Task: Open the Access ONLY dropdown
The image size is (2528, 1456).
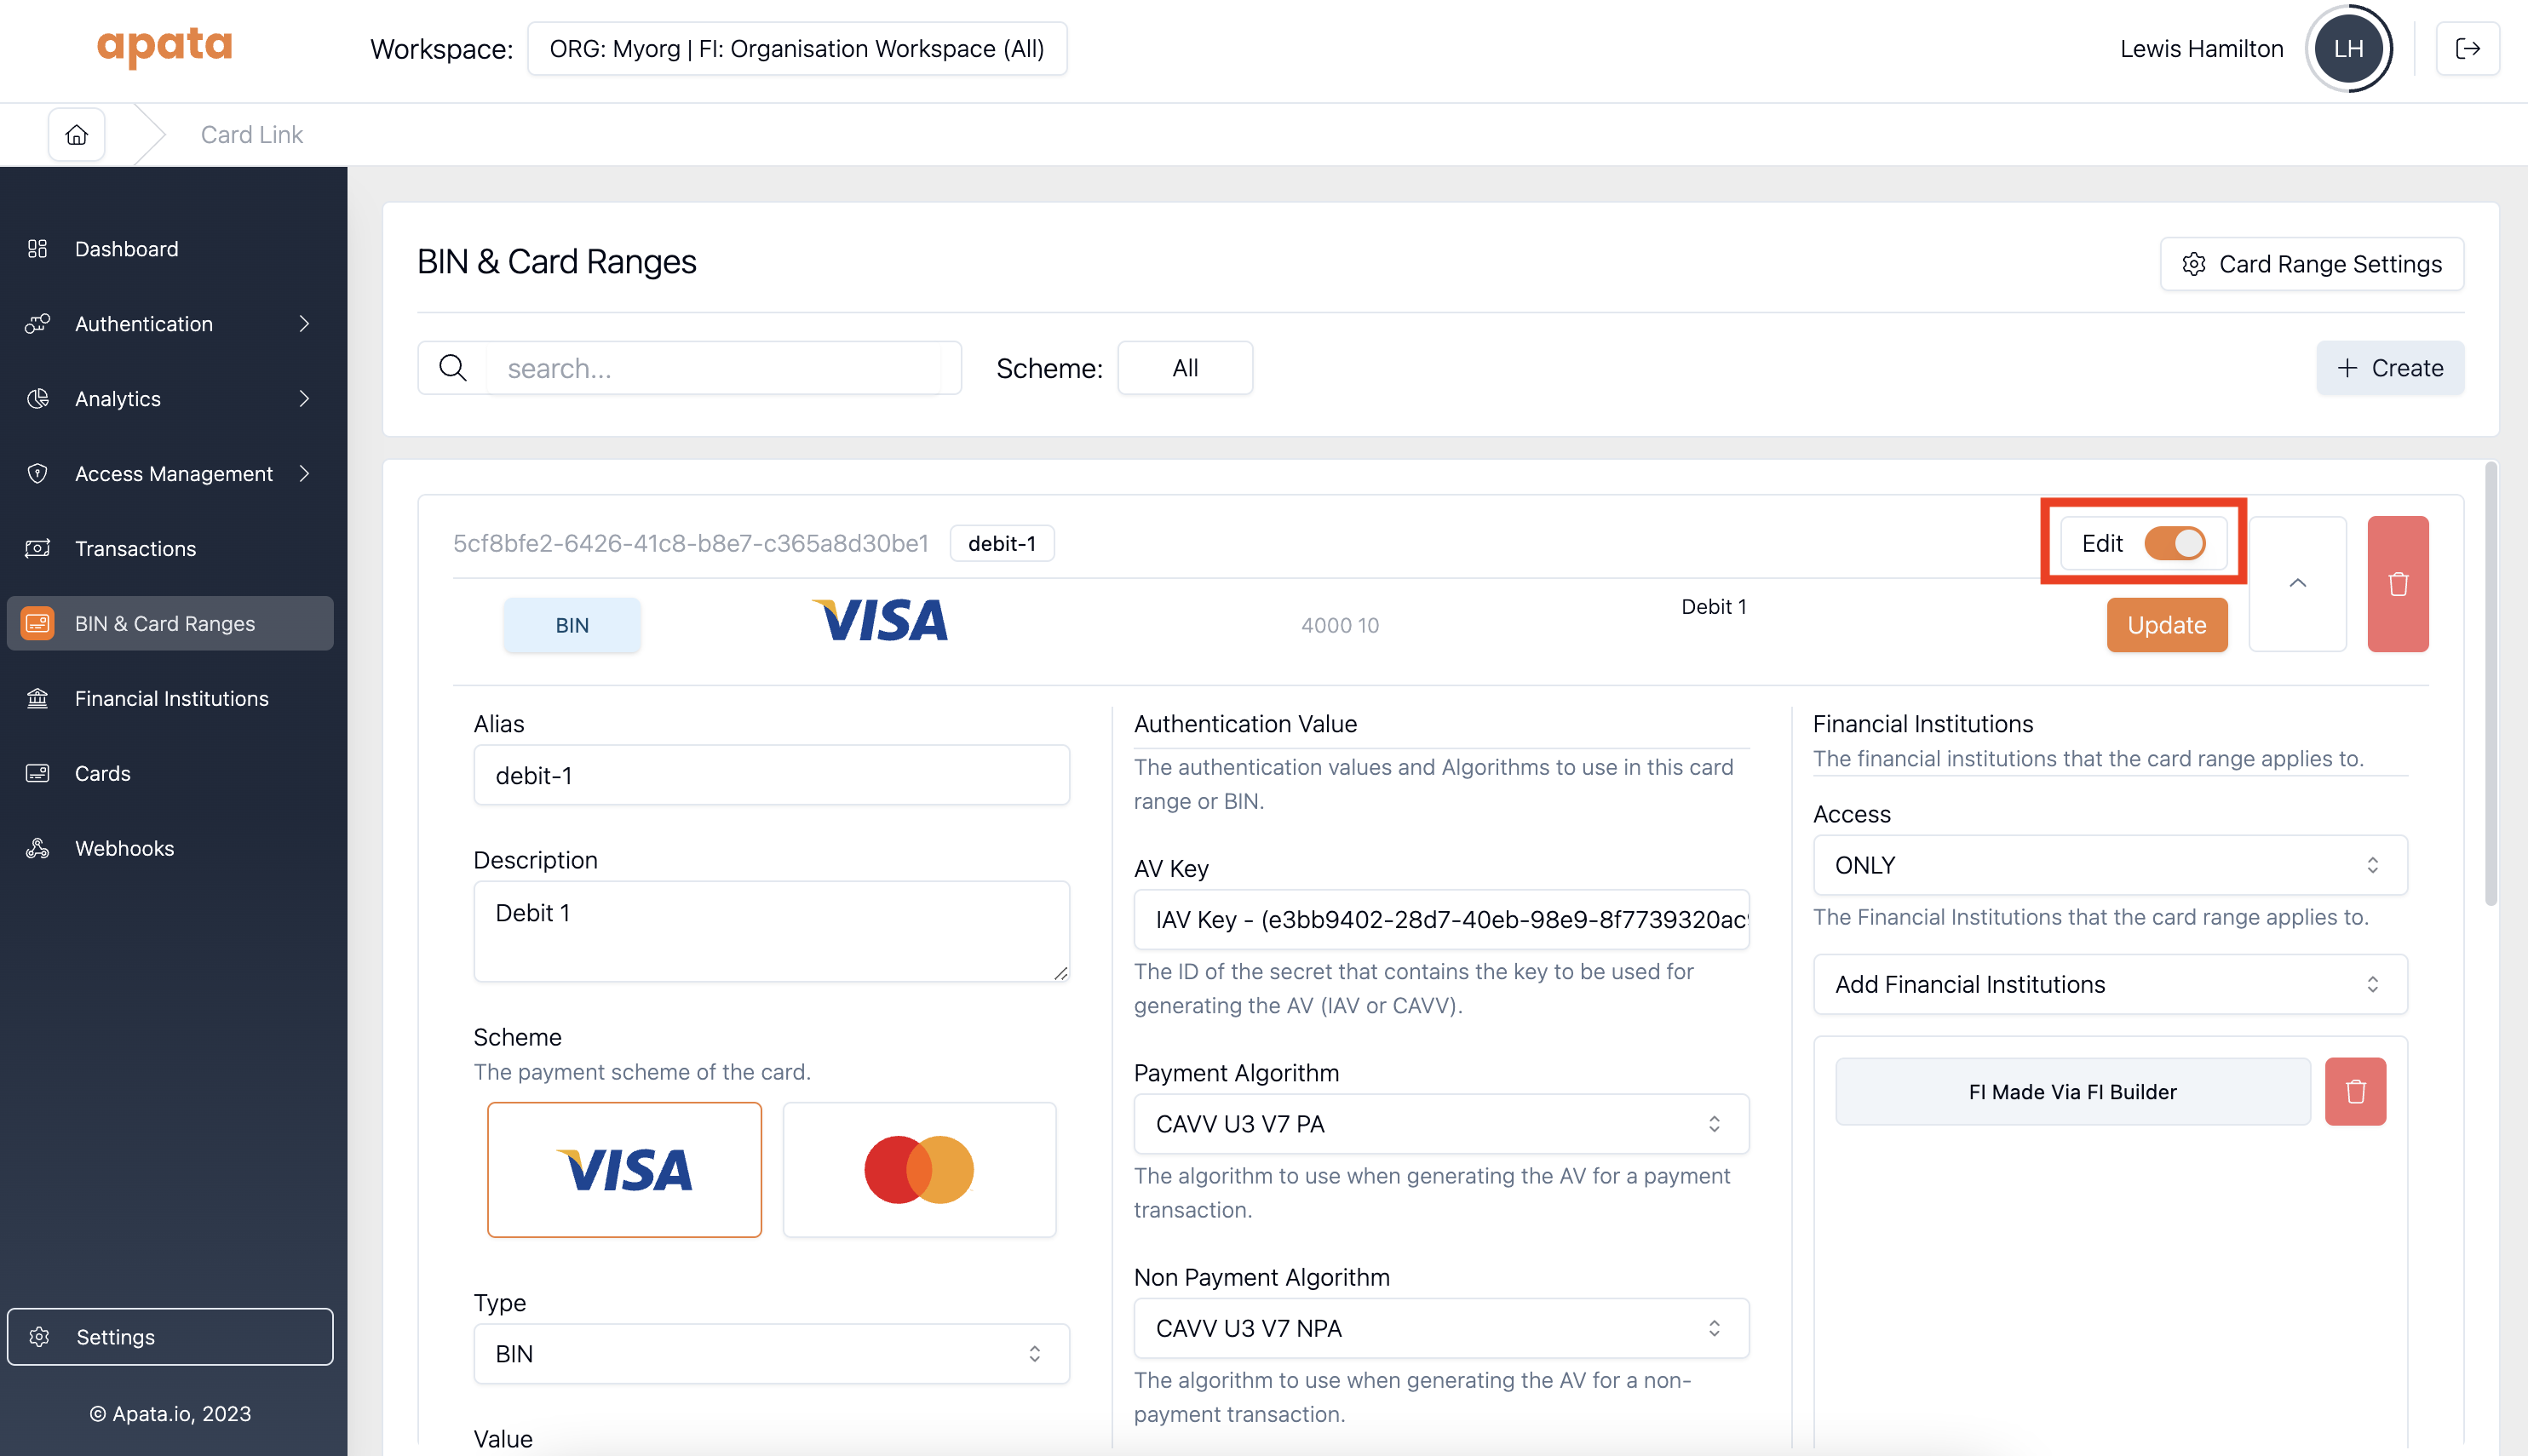Action: pyautogui.click(x=2109, y=865)
